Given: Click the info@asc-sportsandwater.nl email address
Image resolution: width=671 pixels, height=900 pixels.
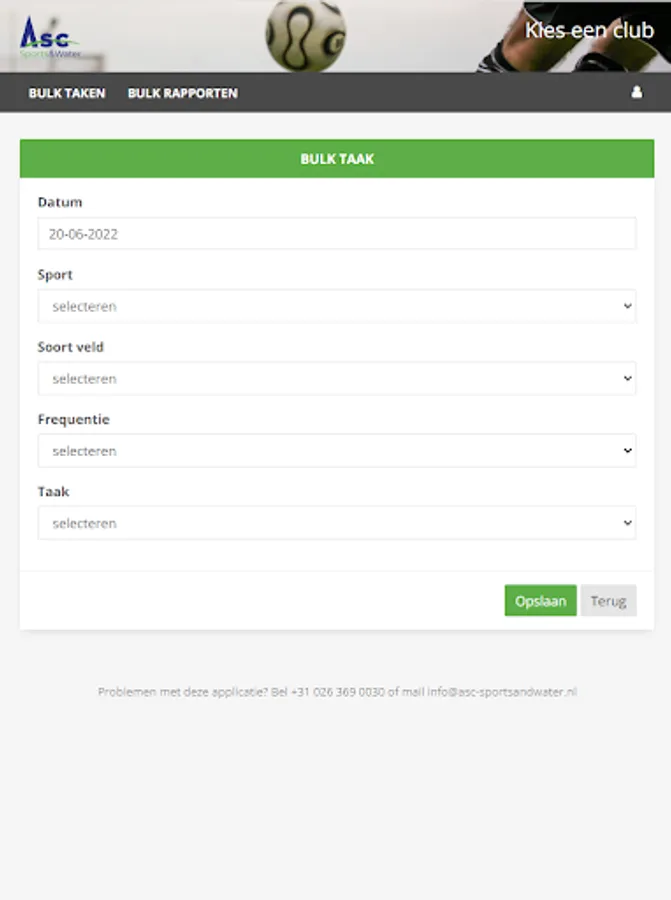Looking at the screenshot, I should click(502, 692).
